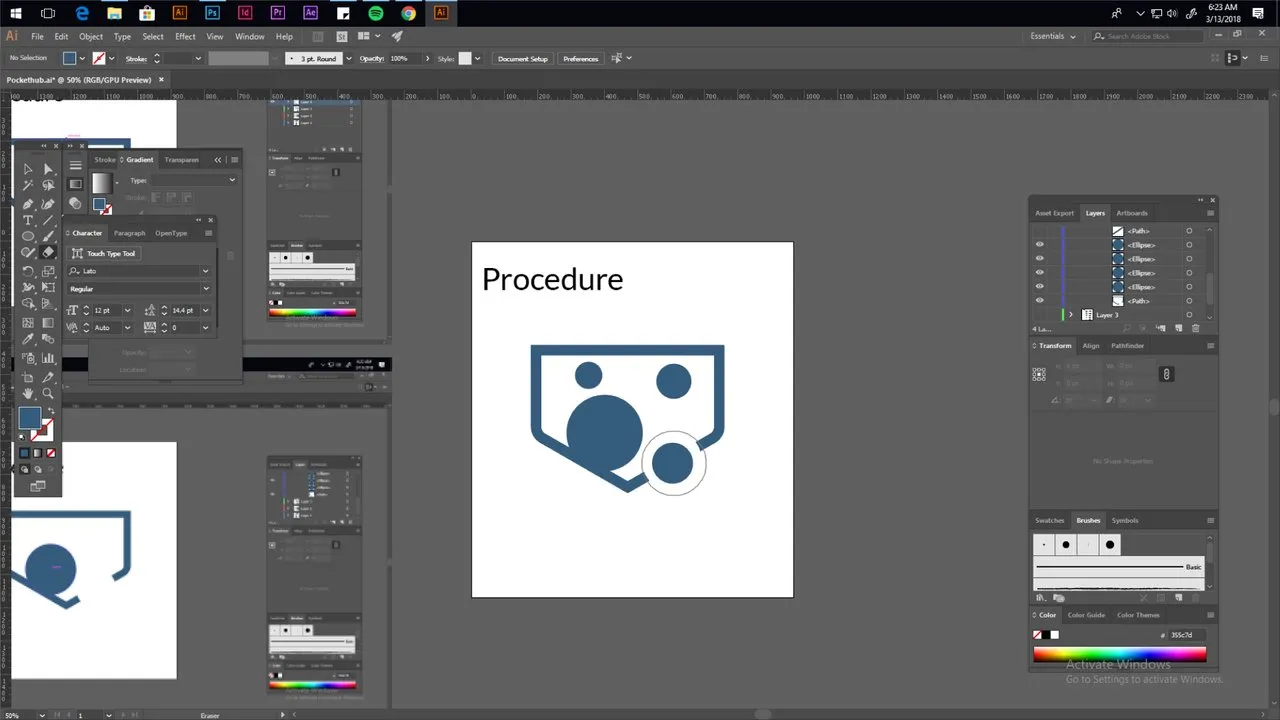
Task: Open the Regular font style dropdown
Action: [x=206, y=289]
